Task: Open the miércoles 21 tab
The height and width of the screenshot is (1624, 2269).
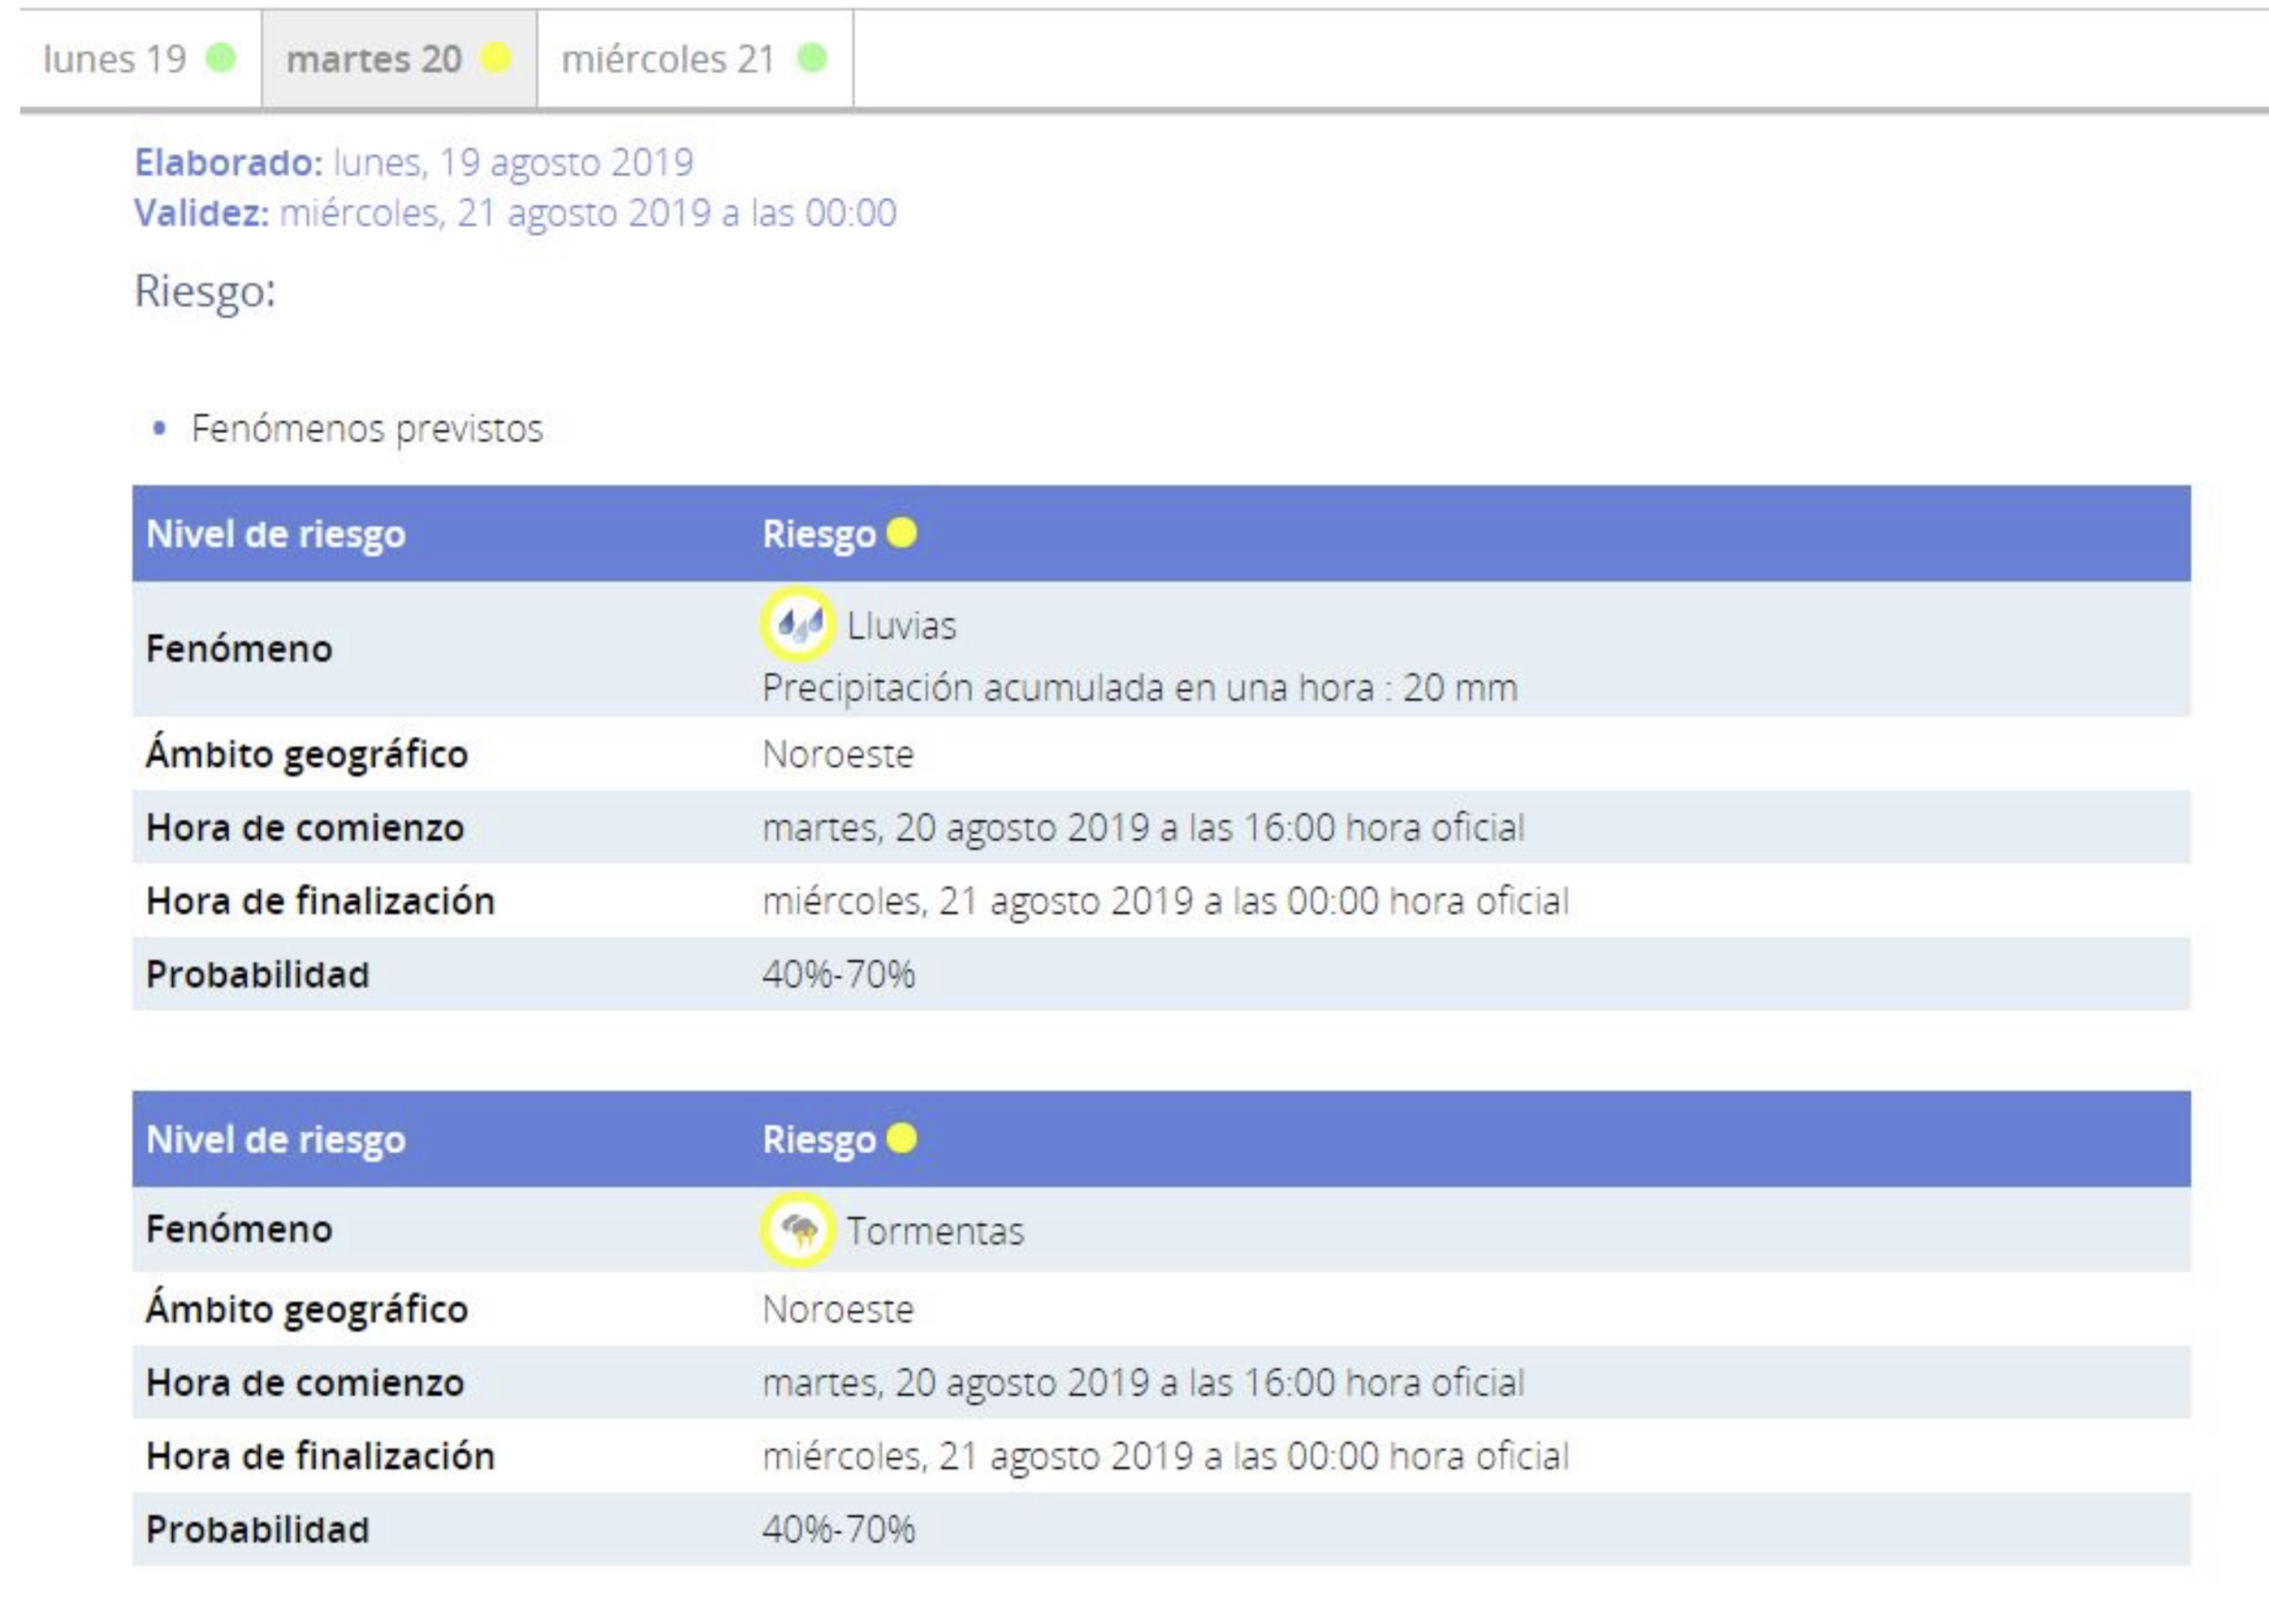Action: click(x=668, y=59)
